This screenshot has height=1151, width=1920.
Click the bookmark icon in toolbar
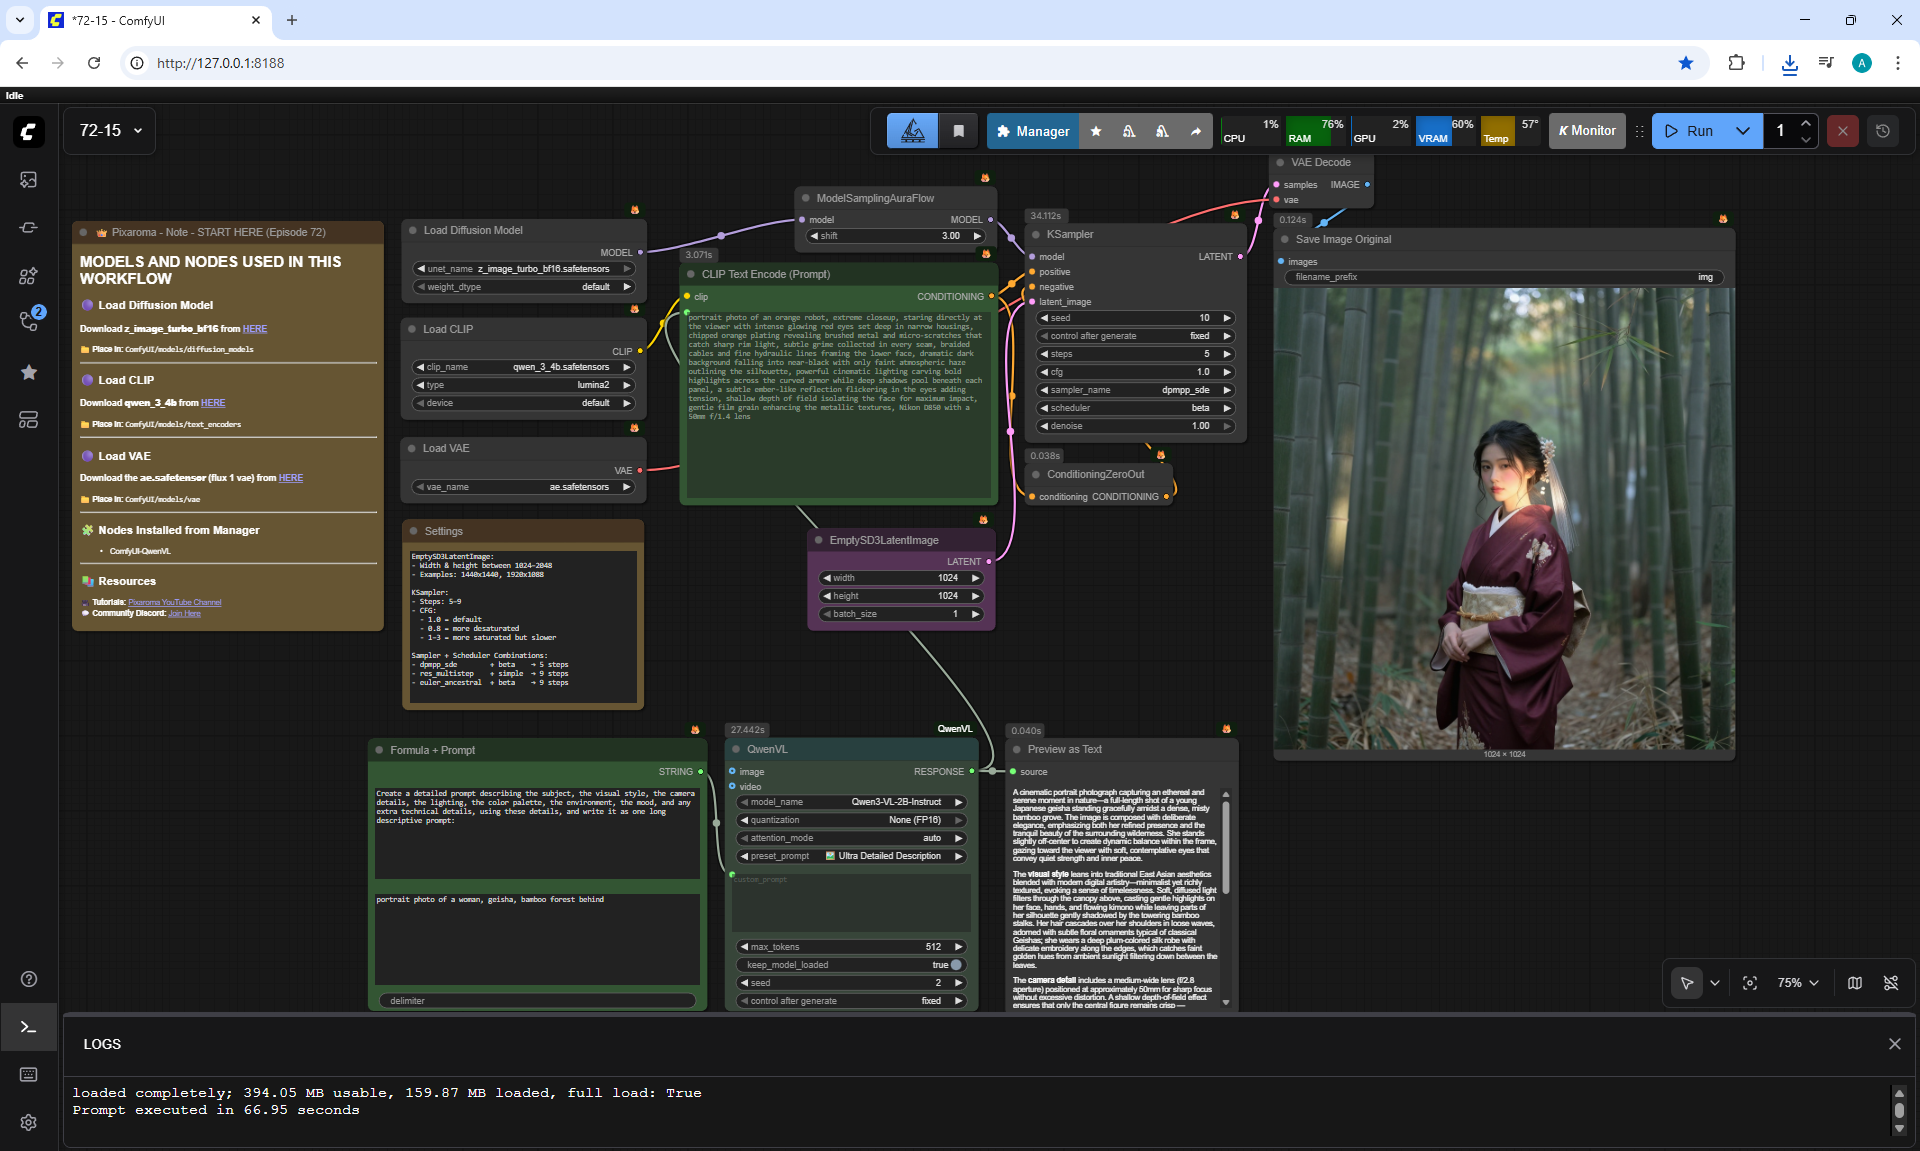(958, 131)
